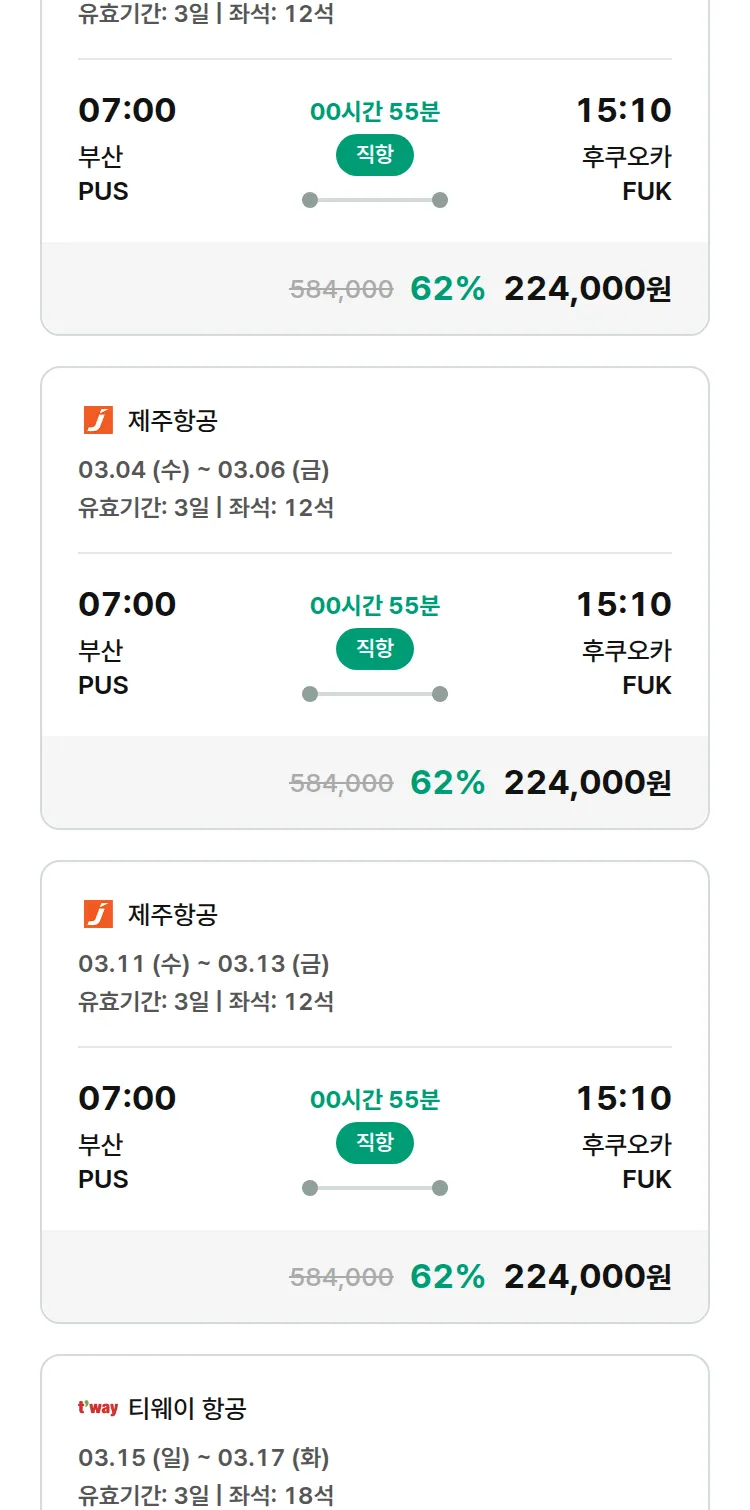Click Jeju Air logo on 03.11 flight card
750x1510 pixels.
click(98, 914)
